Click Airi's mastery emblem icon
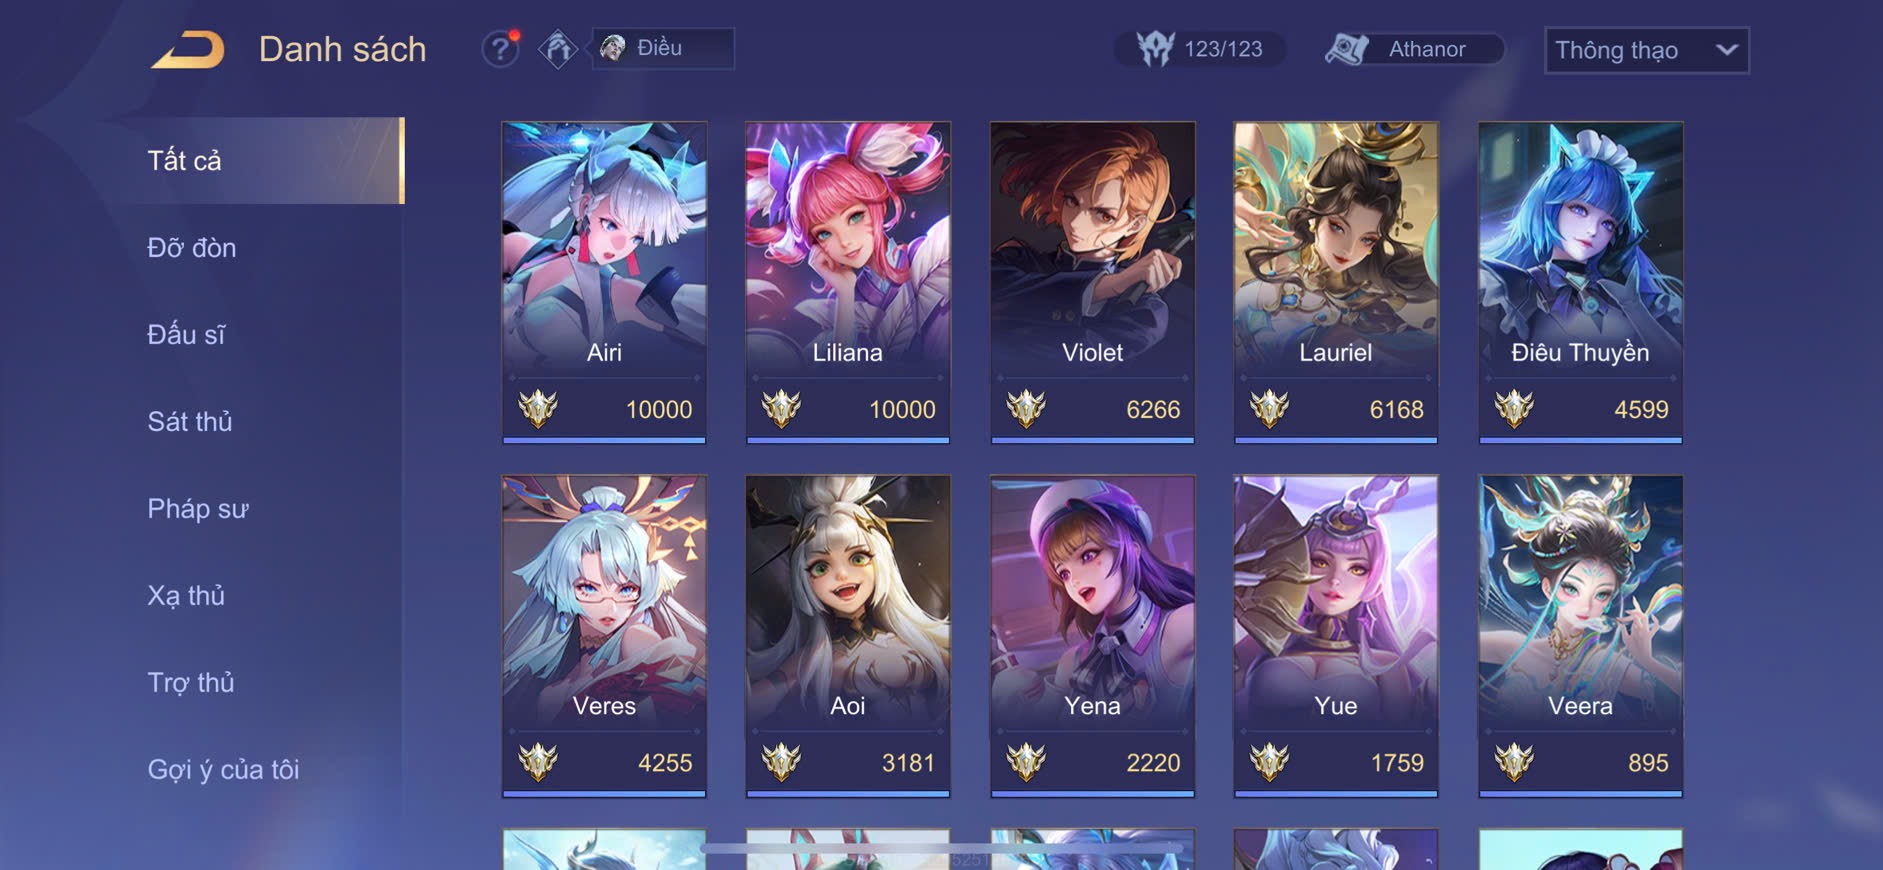The width and height of the screenshot is (1883, 870). (x=538, y=409)
